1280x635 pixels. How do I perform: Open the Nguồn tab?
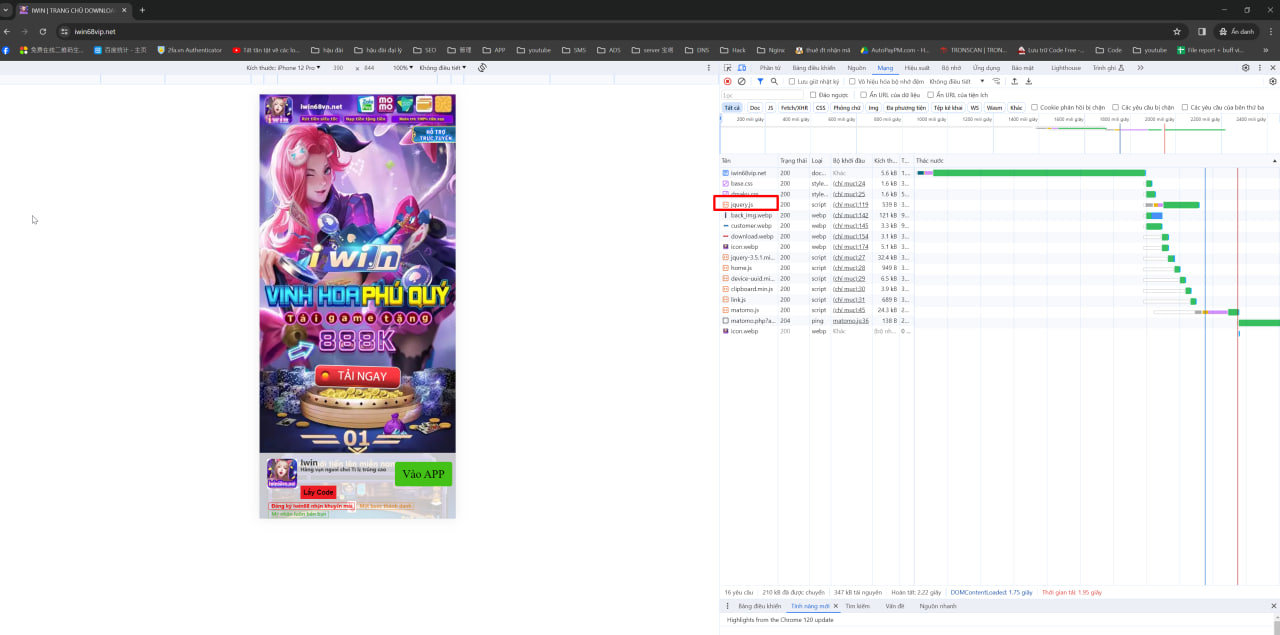click(x=856, y=68)
